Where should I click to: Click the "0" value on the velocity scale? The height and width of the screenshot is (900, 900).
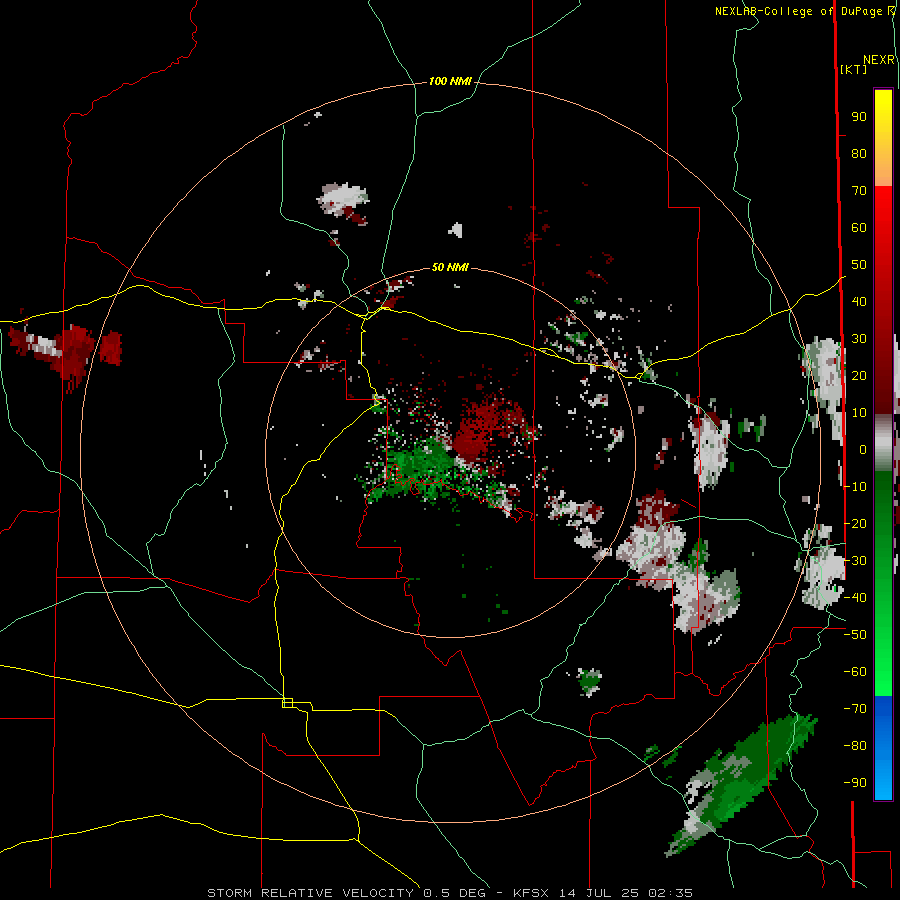pos(863,450)
